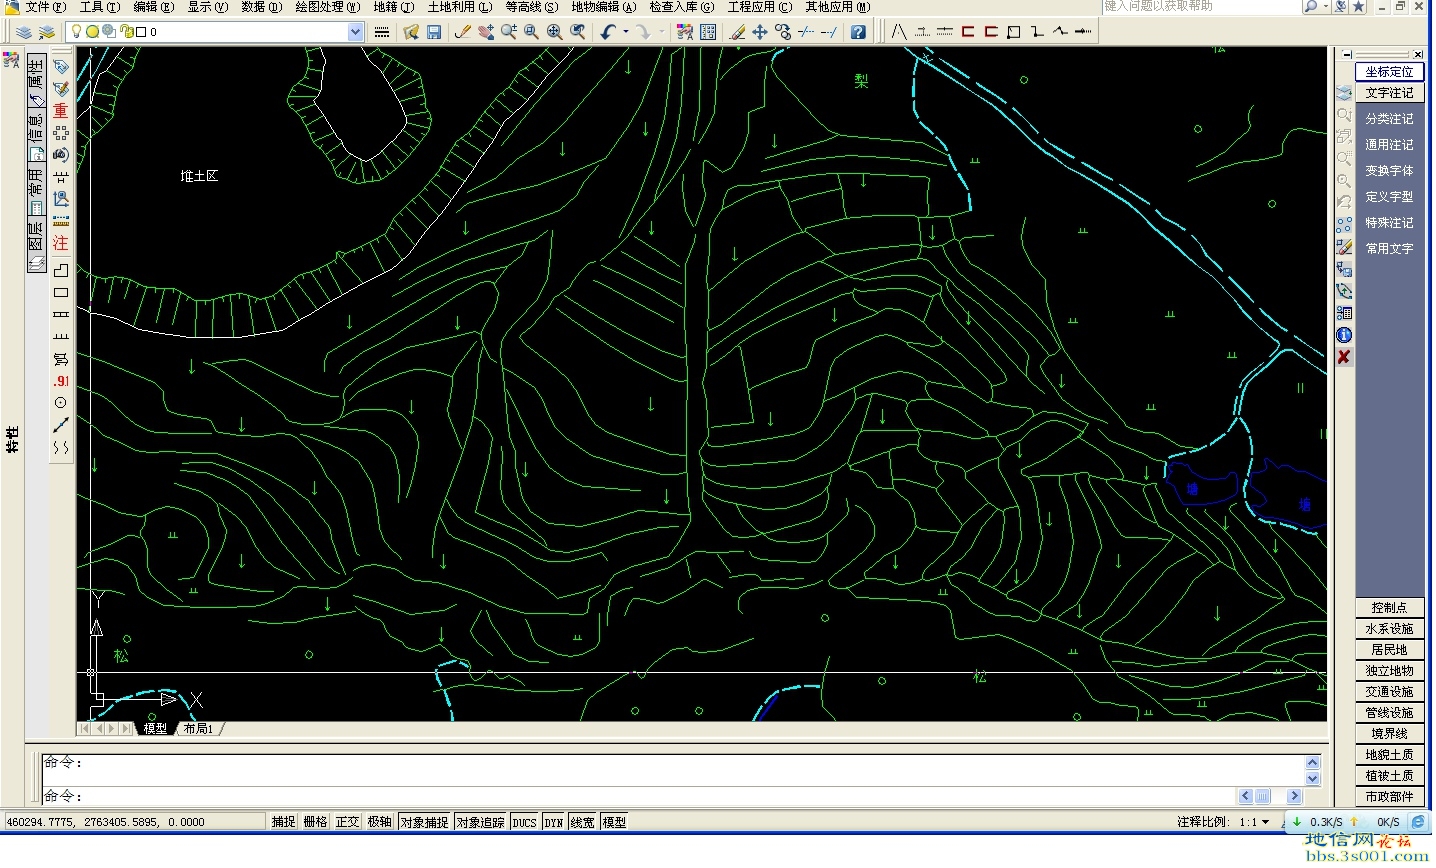Click the blue help question mark icon
The image size is (1436, 868).
[x=858, y=32]
